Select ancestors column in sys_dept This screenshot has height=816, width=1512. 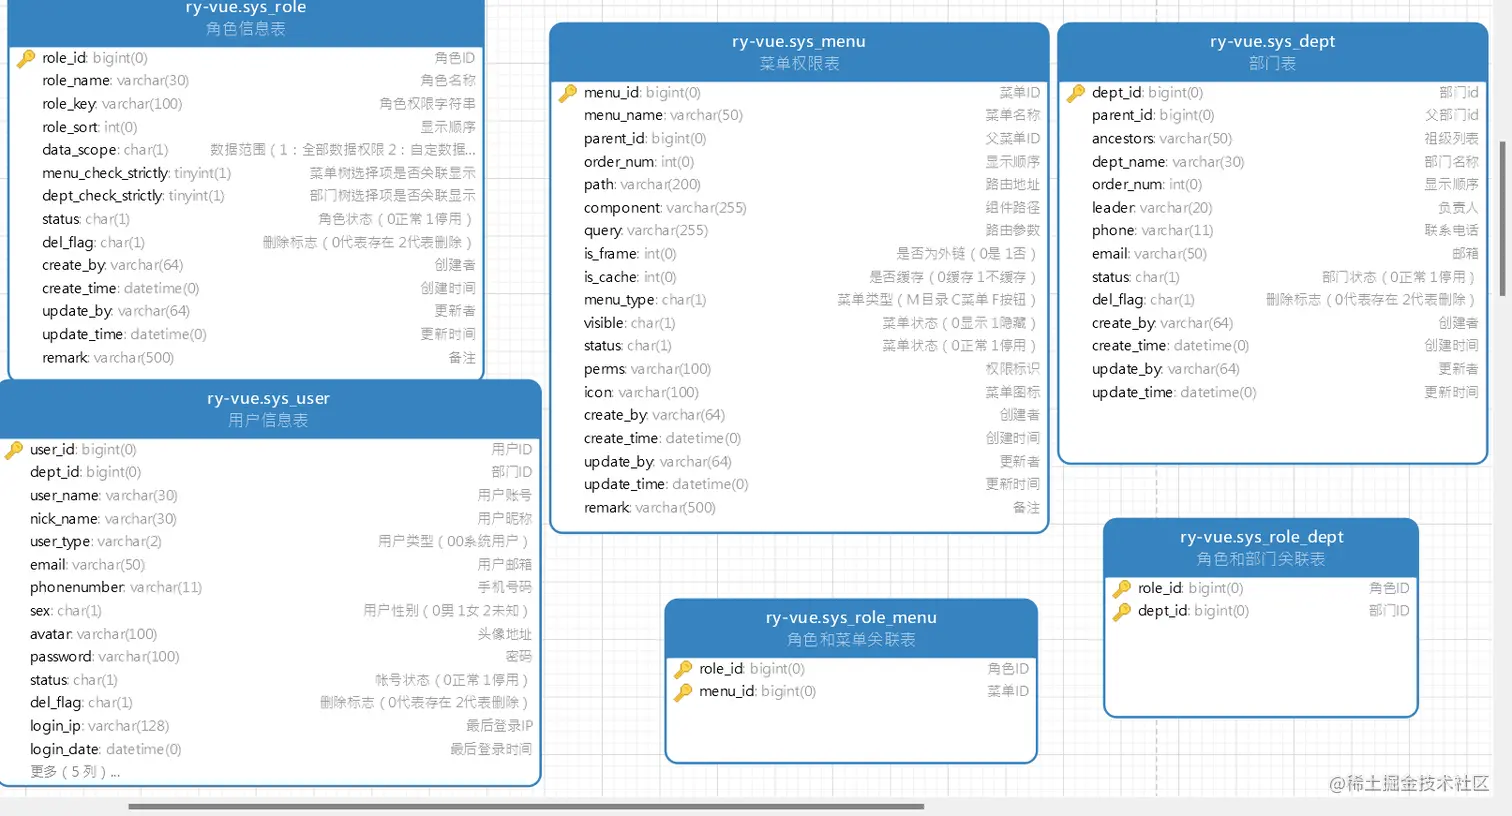(1272, 139)
